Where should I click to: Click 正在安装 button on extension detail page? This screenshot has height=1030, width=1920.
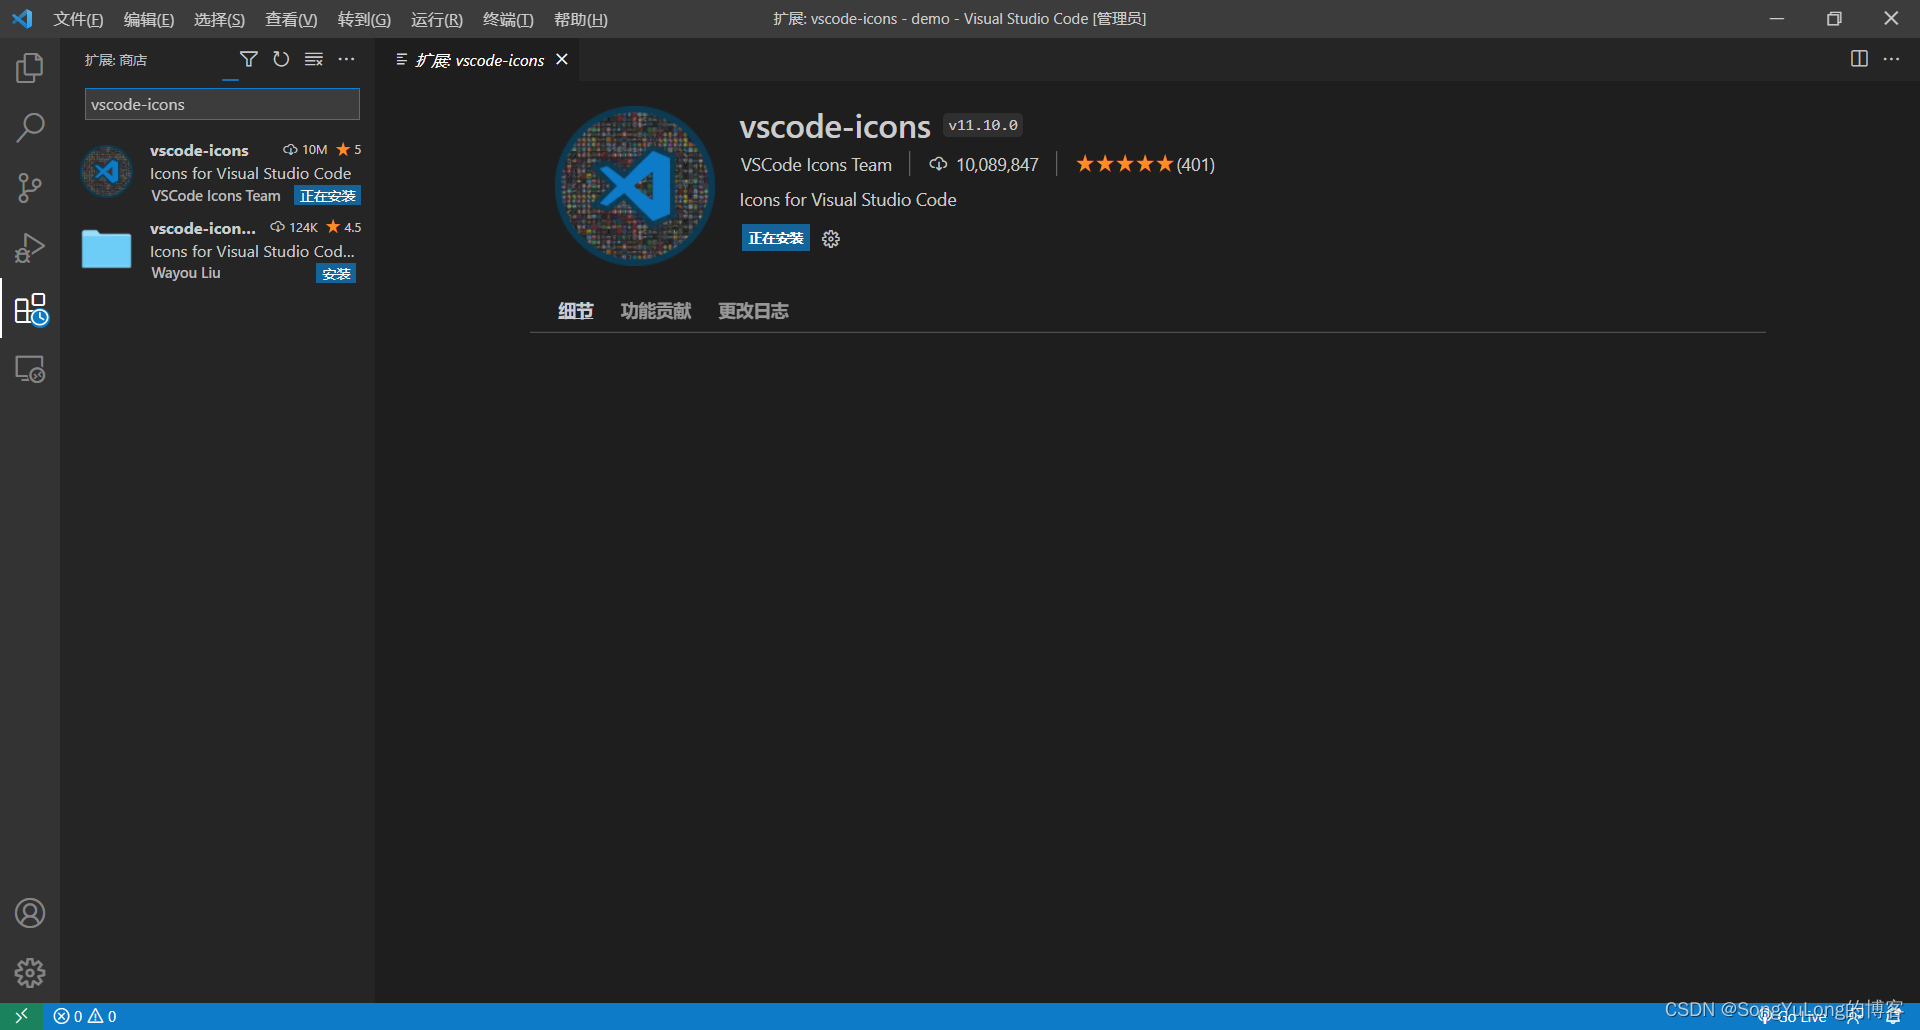pyautogui.click(x=775, y=238)
